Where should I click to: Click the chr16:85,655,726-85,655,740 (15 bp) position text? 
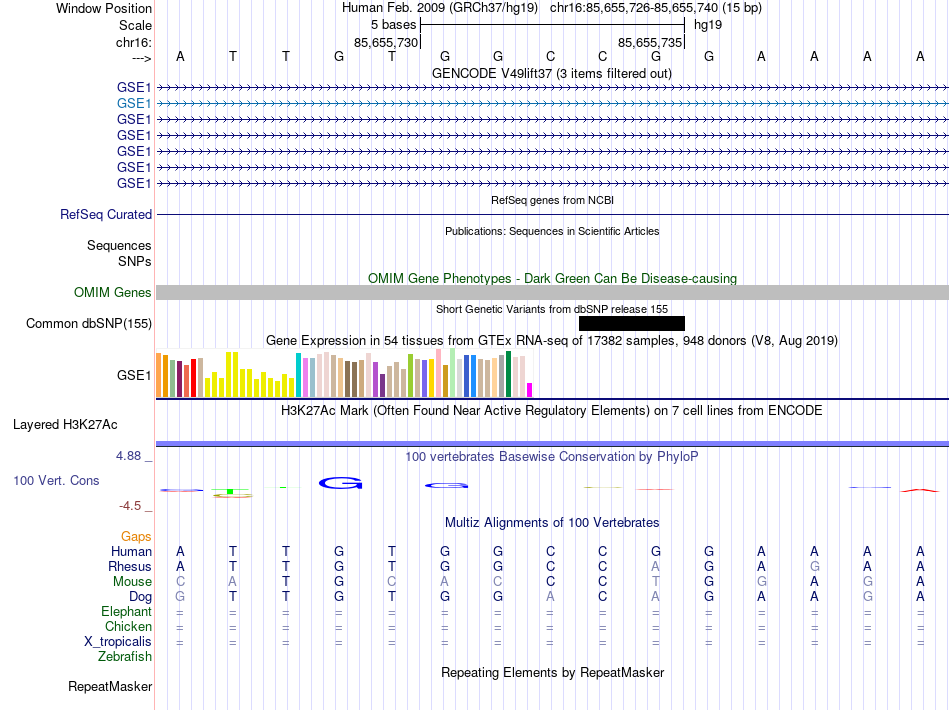click(656, 8)
